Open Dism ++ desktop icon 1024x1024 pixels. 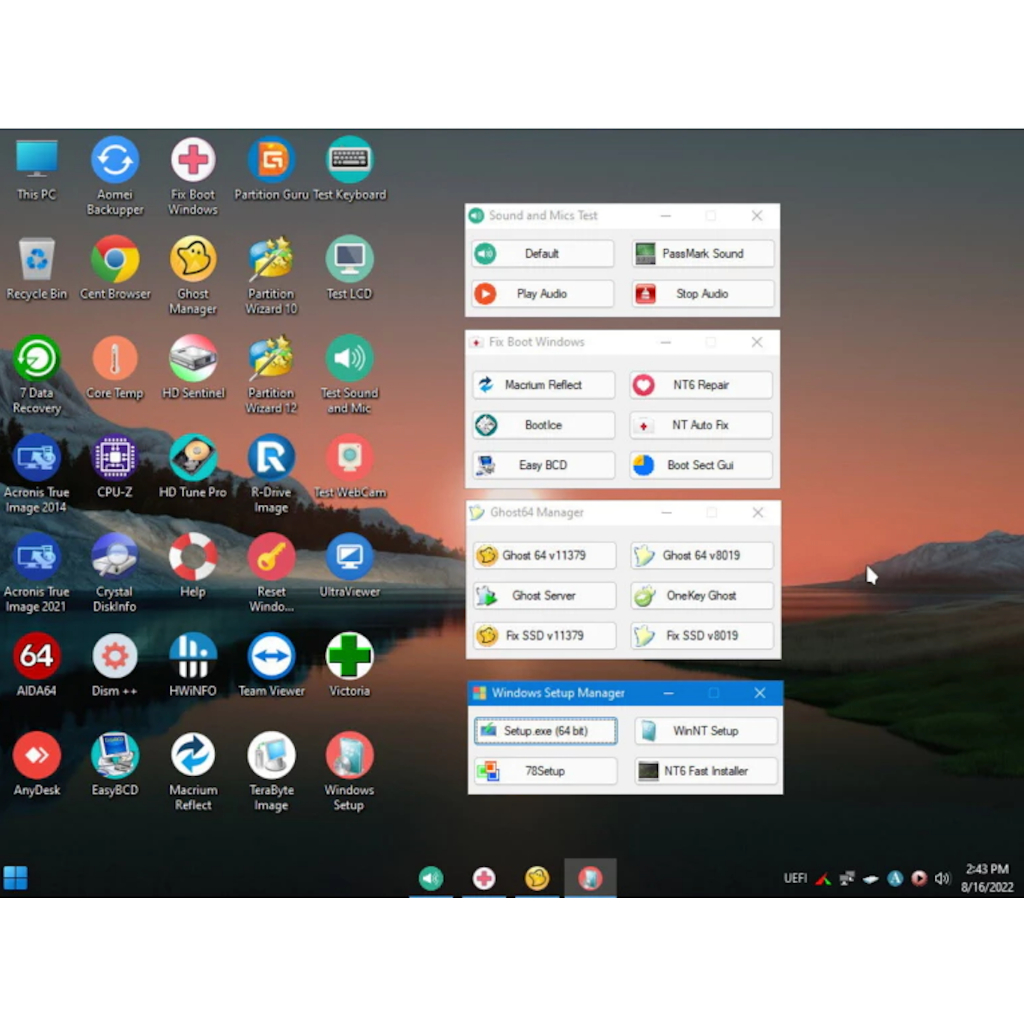(115, 664)
